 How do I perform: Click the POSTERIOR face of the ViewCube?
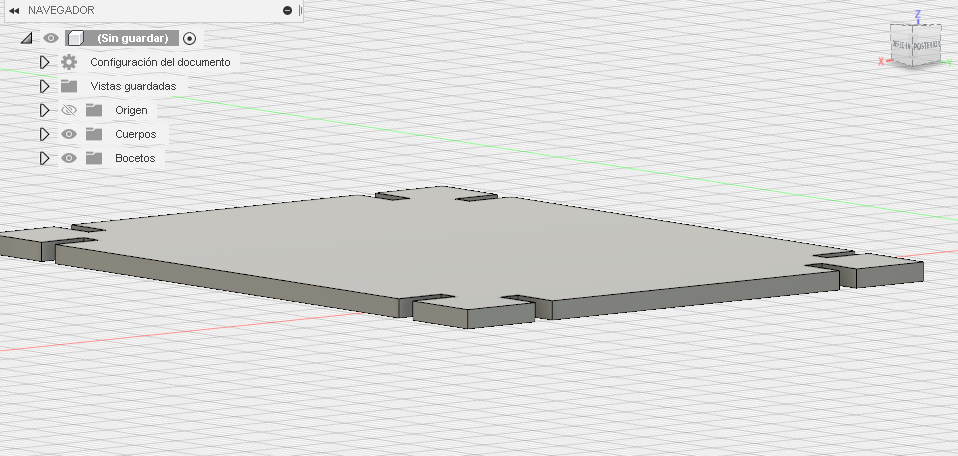coord(927,46)
